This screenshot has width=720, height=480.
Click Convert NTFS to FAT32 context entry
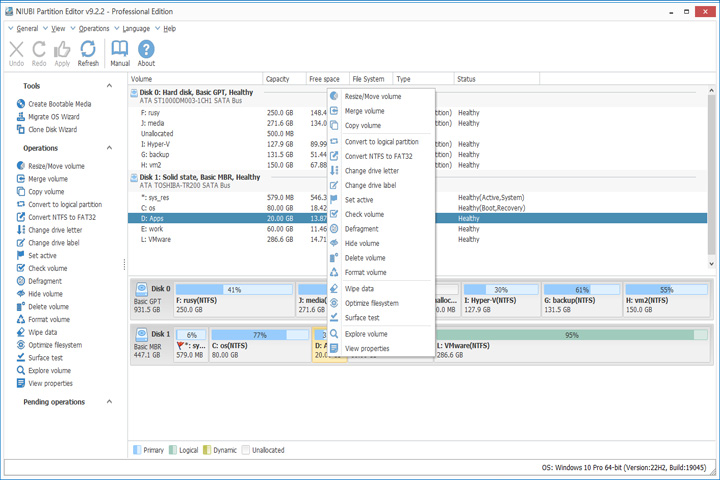(378, 156)
